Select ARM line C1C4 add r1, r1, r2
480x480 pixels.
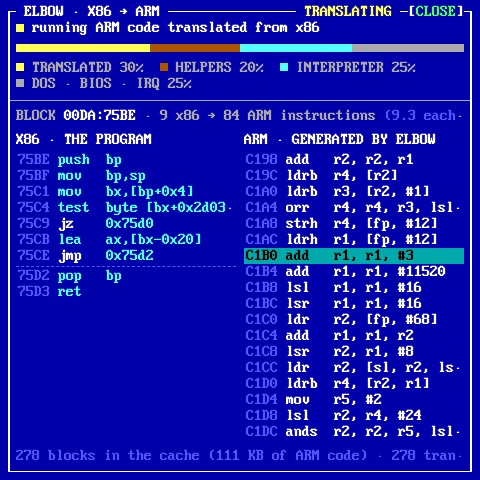[x=354, y=335]
